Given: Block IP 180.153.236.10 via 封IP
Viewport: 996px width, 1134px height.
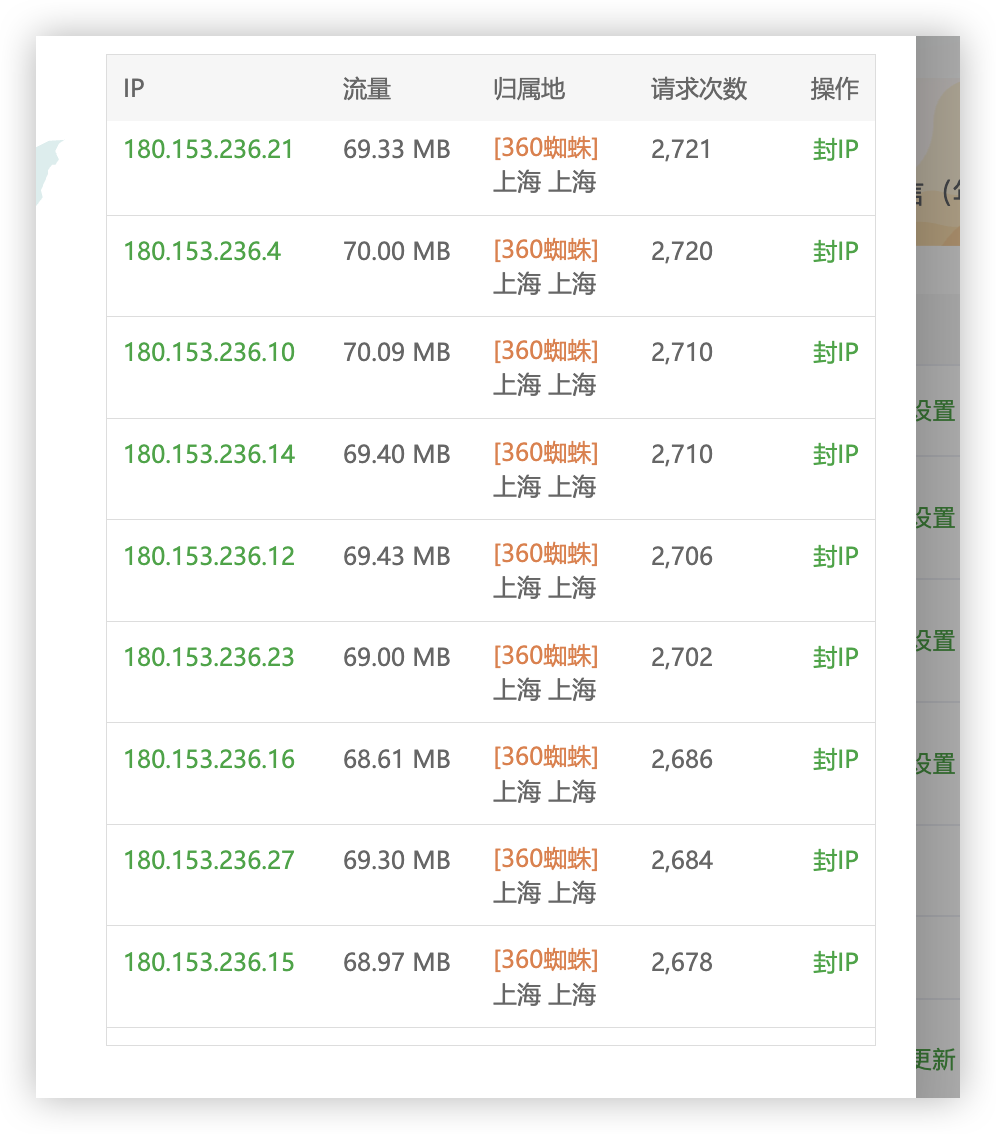Looking at the screenshot, I should 835,353.
